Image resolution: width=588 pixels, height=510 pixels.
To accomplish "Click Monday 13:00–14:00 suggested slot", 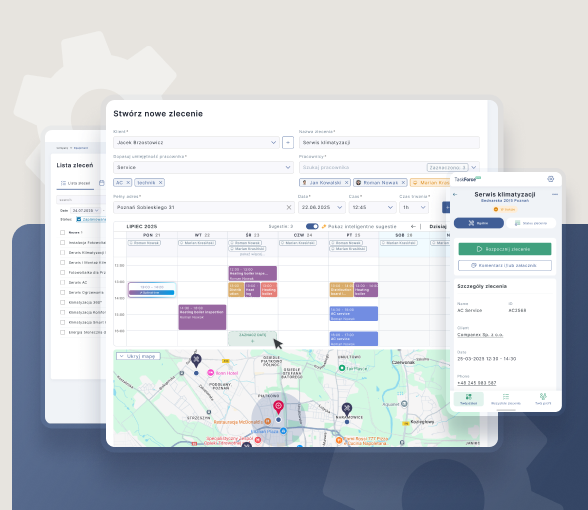I will click(x=152, y=290).
